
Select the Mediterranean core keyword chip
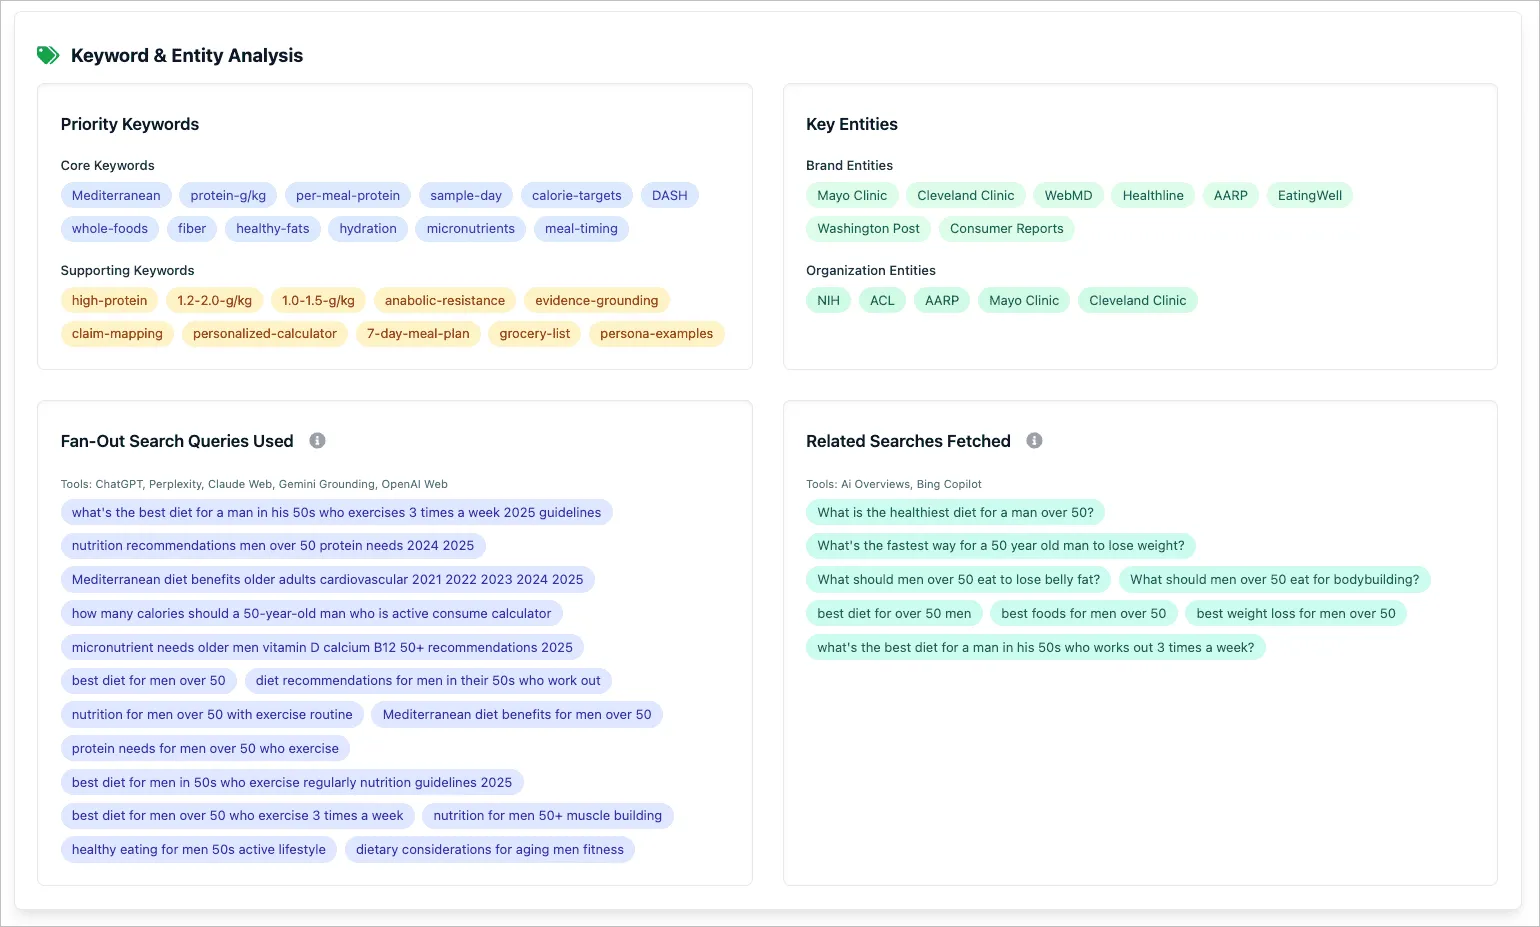115,195
